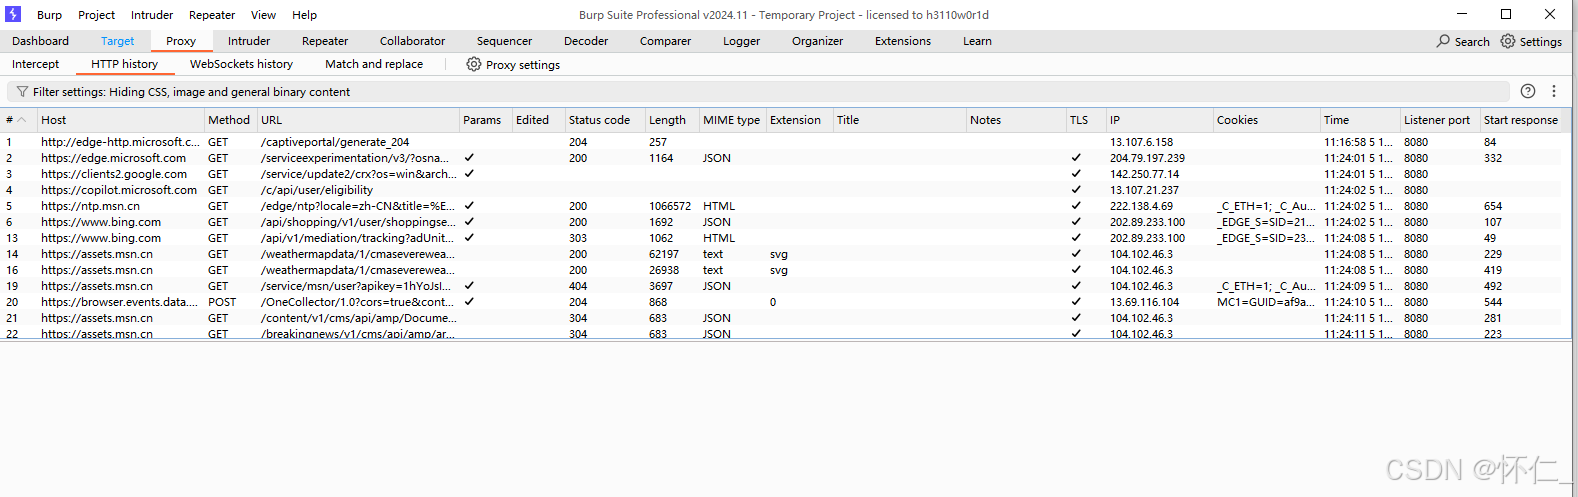The image size is (1578, 497).
Task: Open the Project menu
Action: click(96, 15)
